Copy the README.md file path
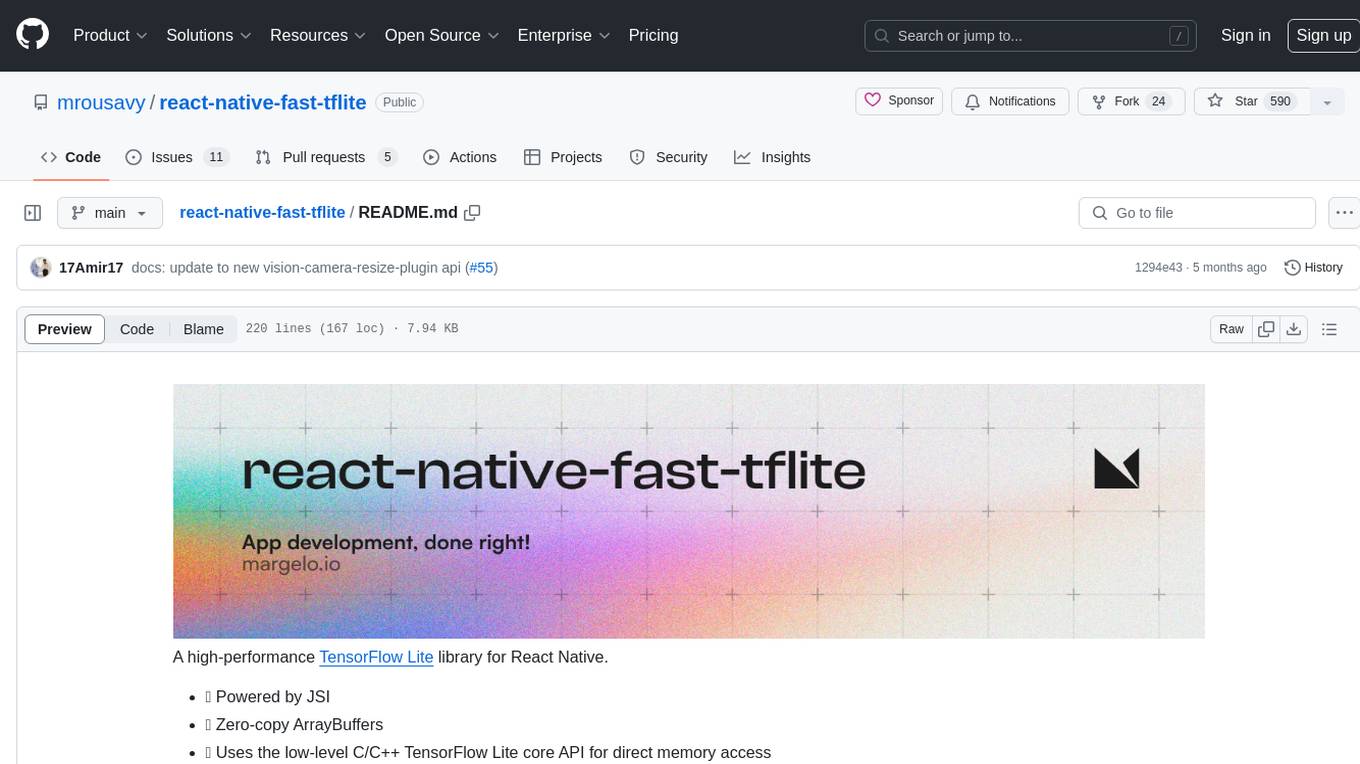 click(x=473, y=213)
